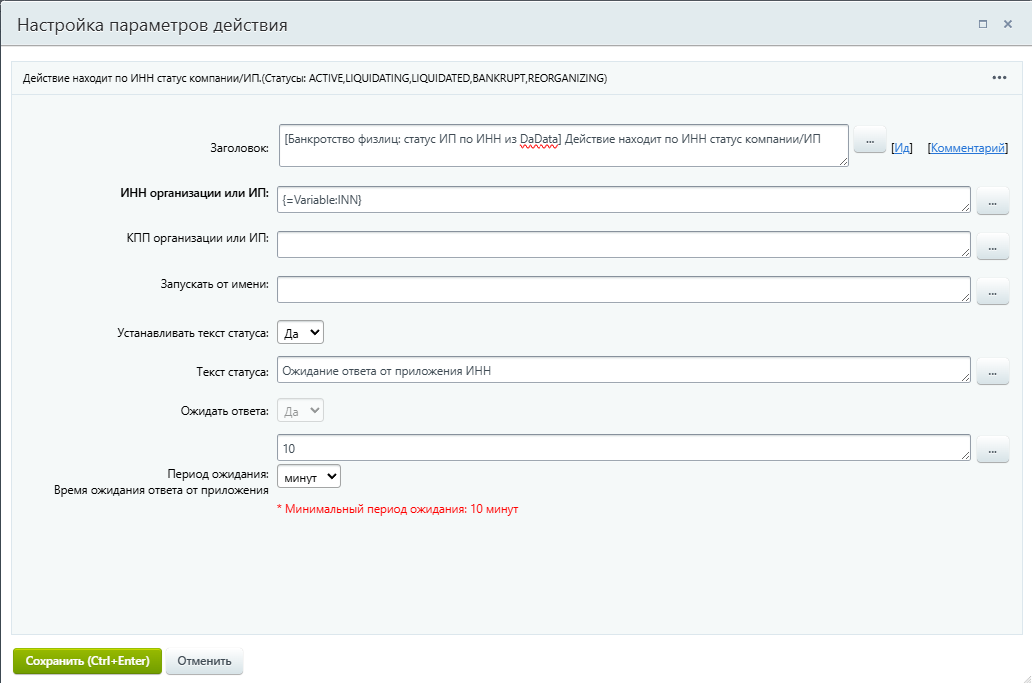Click the Ид link
The width and height of the screenshot is (1032, 683).
[902, 148]
